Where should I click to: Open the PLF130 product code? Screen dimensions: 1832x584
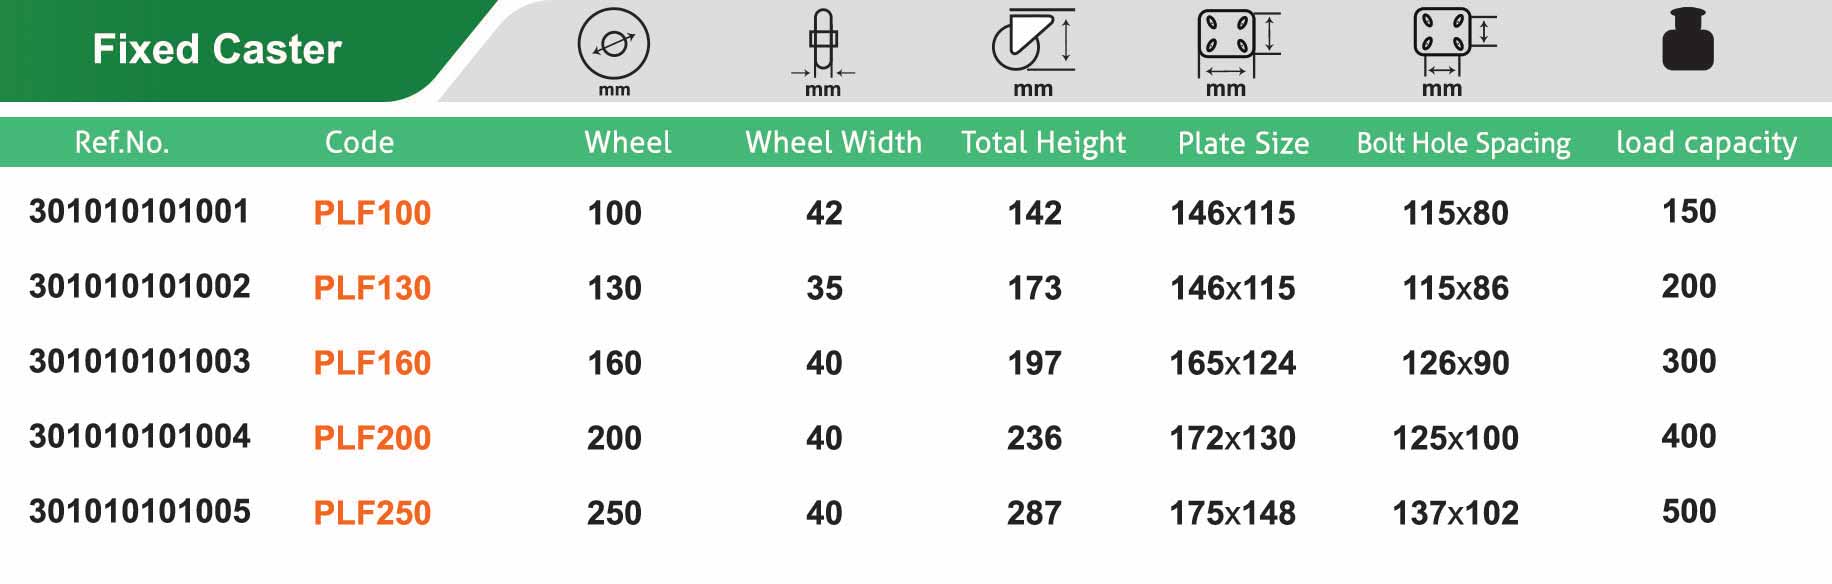coord(372,288)
